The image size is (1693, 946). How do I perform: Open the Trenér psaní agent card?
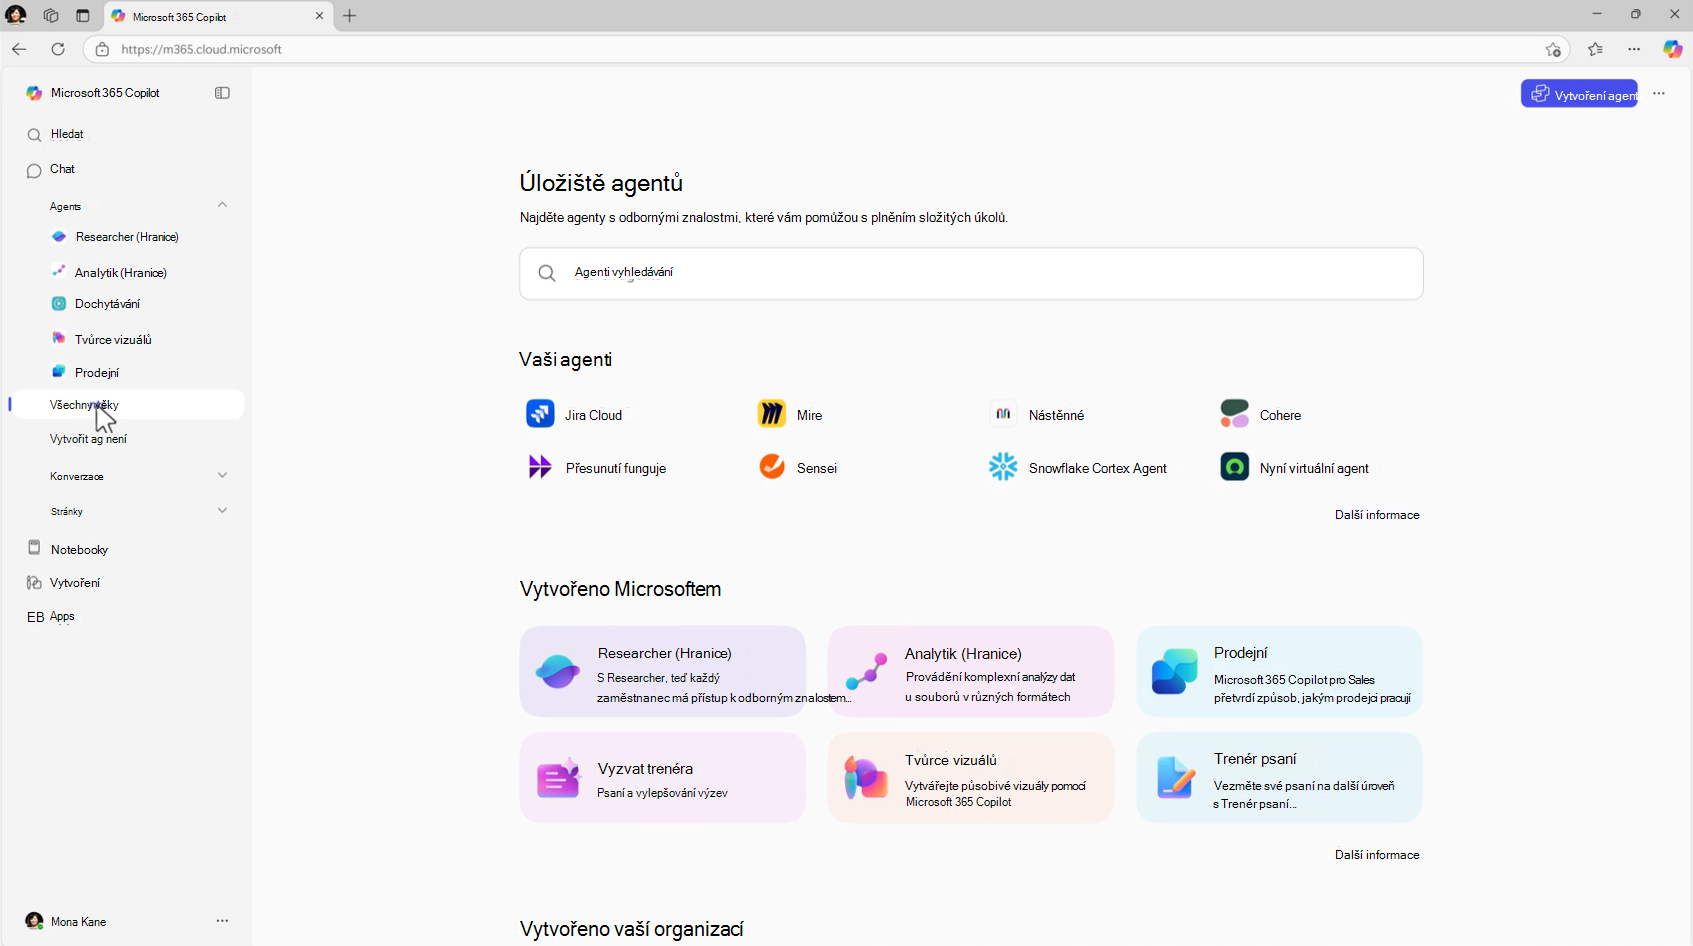click(x=1279, y=777)
